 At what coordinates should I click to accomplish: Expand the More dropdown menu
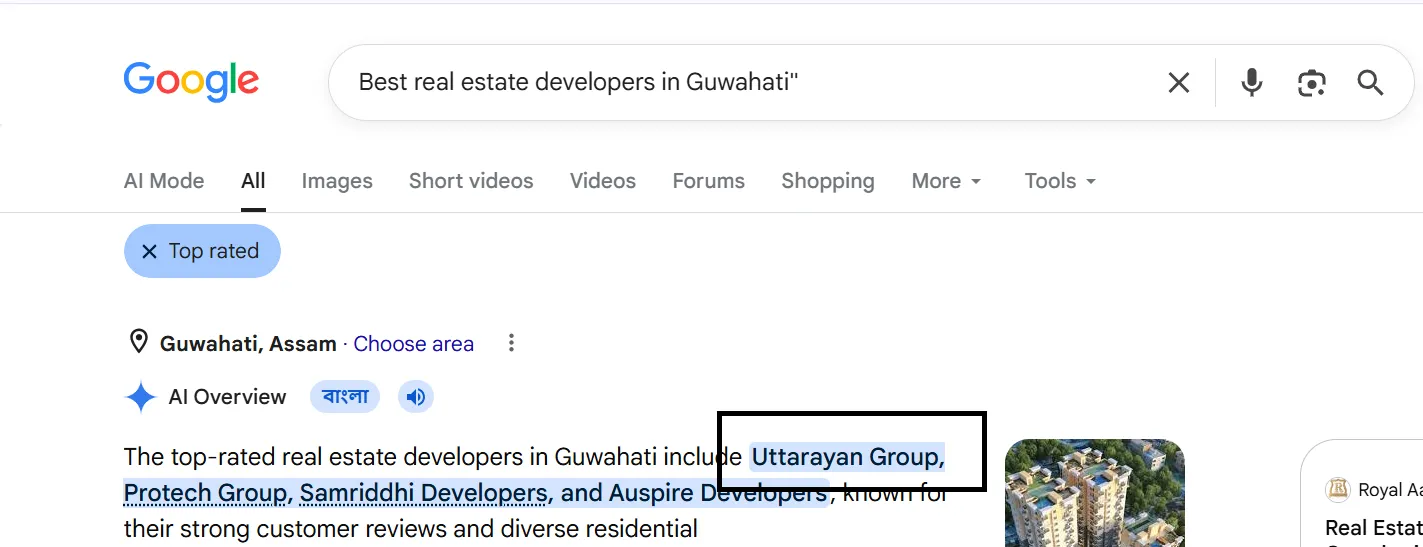(946, 181)
